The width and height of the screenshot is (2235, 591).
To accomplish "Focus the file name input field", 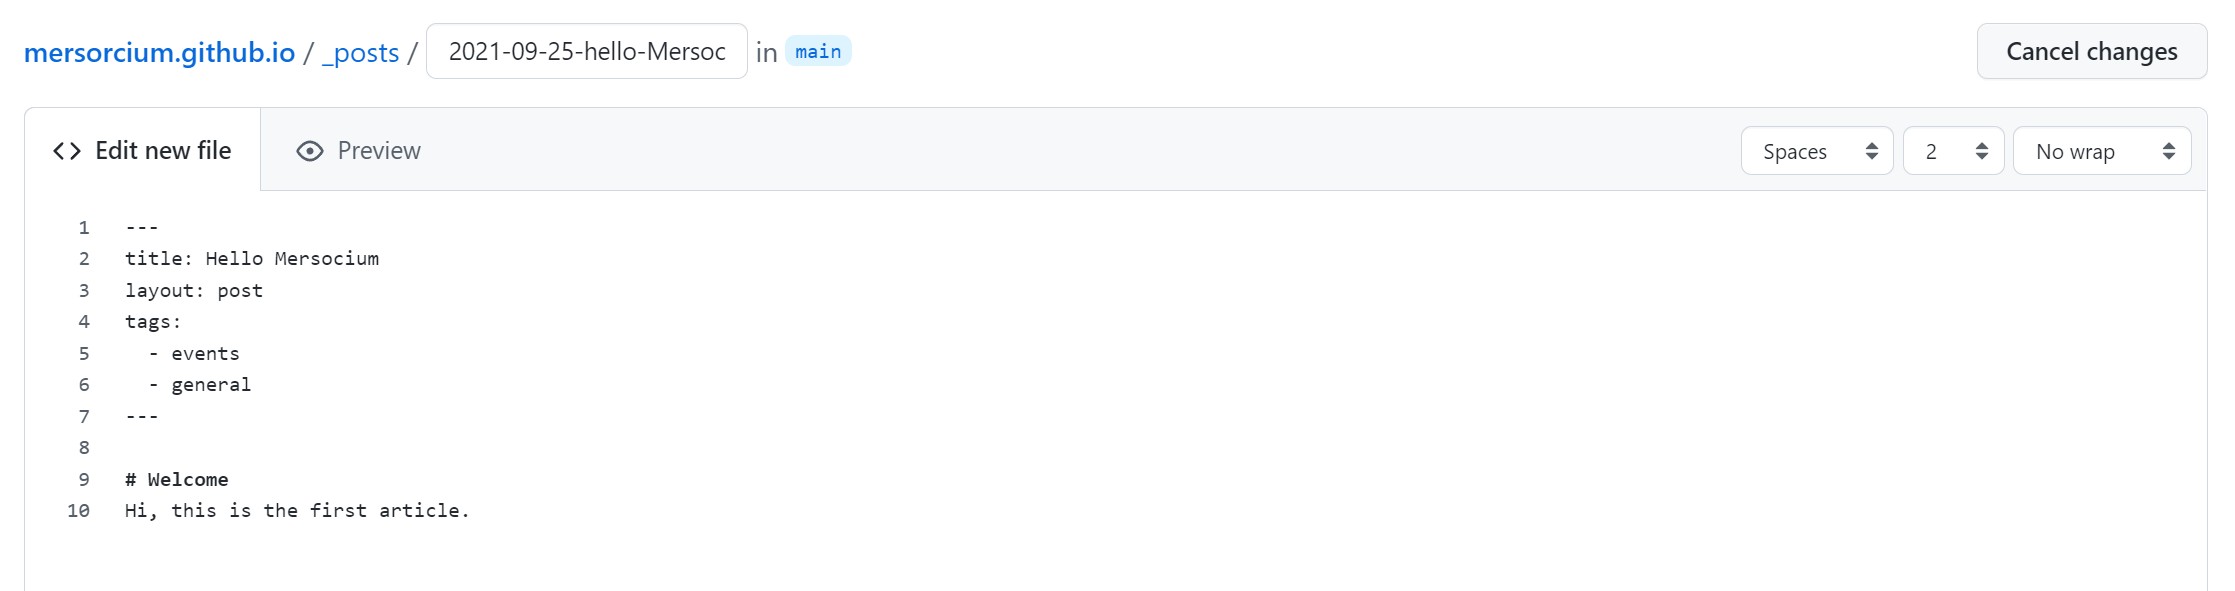I will (x=587, y=51).
